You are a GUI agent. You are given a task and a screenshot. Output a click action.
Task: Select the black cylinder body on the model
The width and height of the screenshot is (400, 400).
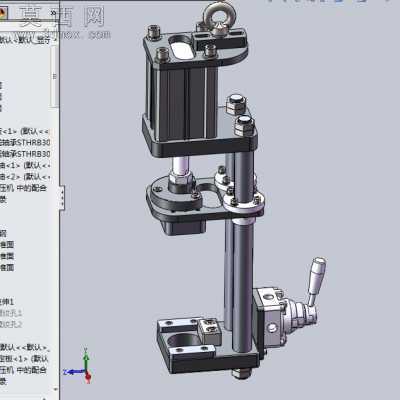[183, 102]
